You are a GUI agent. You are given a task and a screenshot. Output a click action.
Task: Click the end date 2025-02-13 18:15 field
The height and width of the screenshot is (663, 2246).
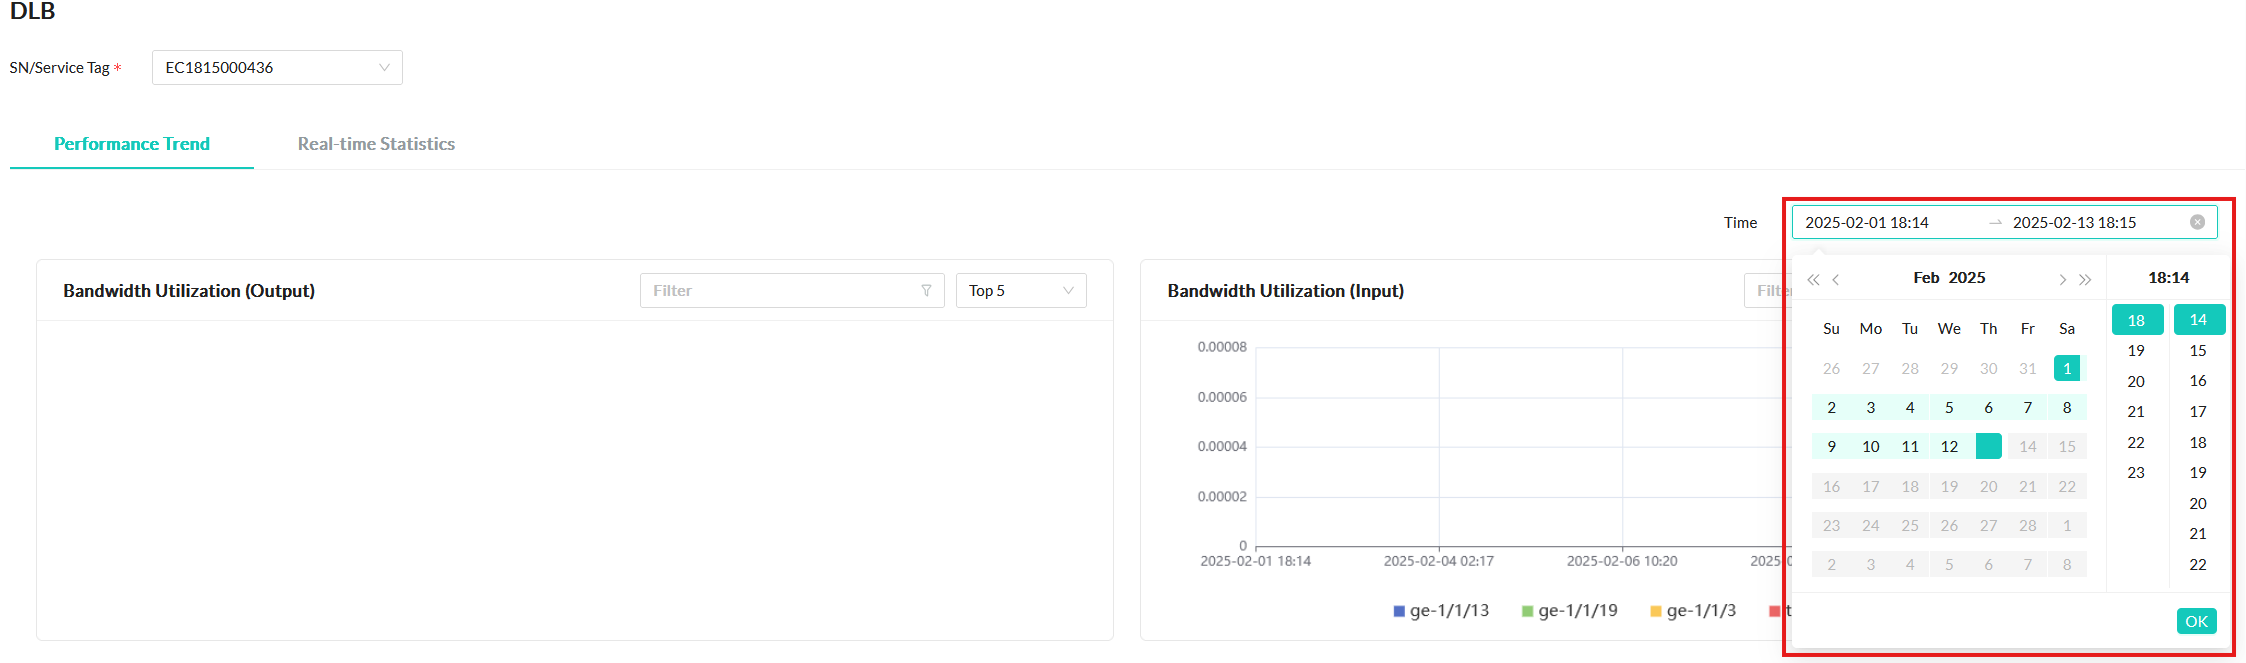point(2074,222)
